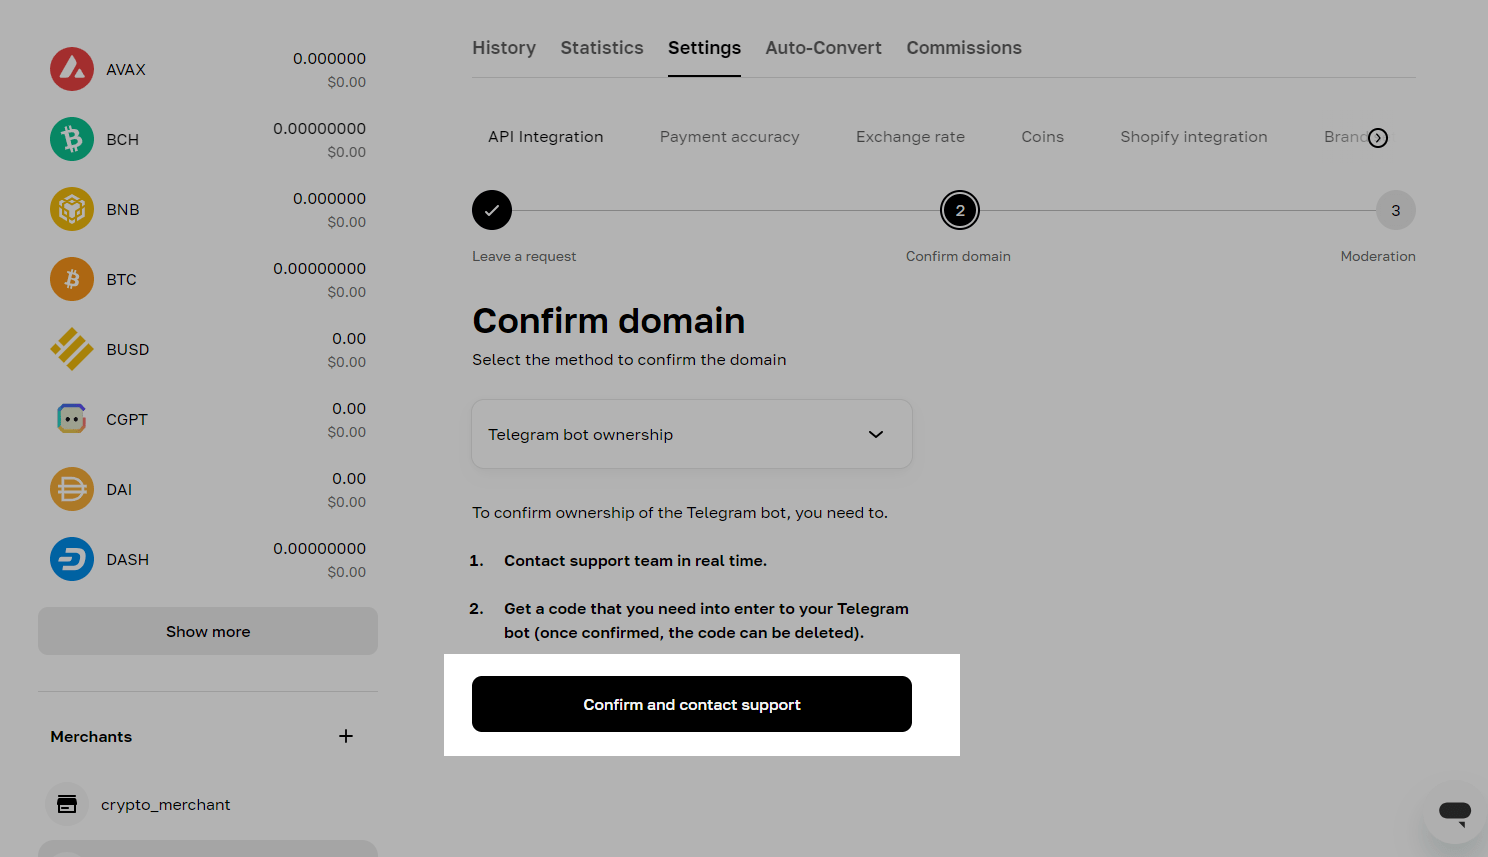Select the CGPT token icon
The height and width of the screenshot is (857, 1488).
click(72, 419)
